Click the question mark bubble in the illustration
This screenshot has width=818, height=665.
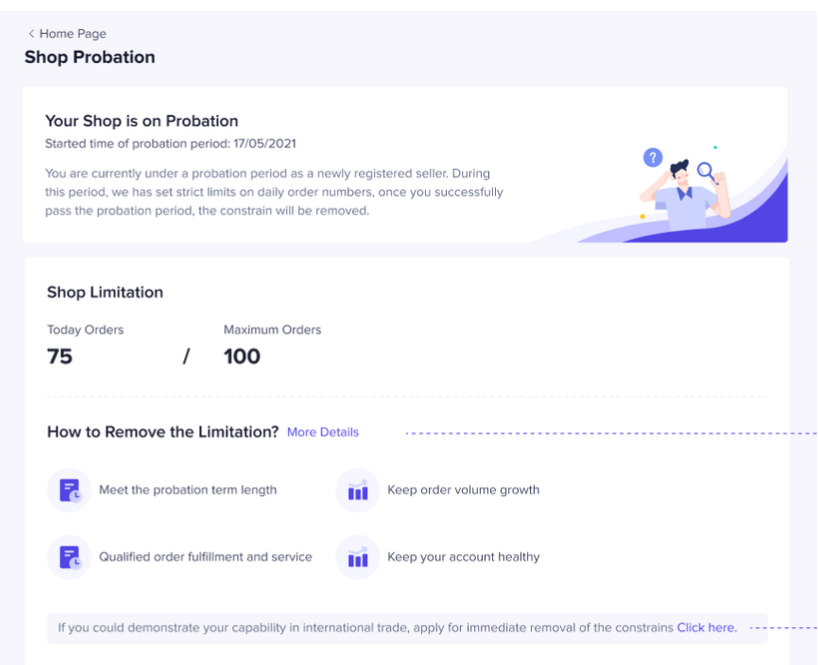point(653,157)
